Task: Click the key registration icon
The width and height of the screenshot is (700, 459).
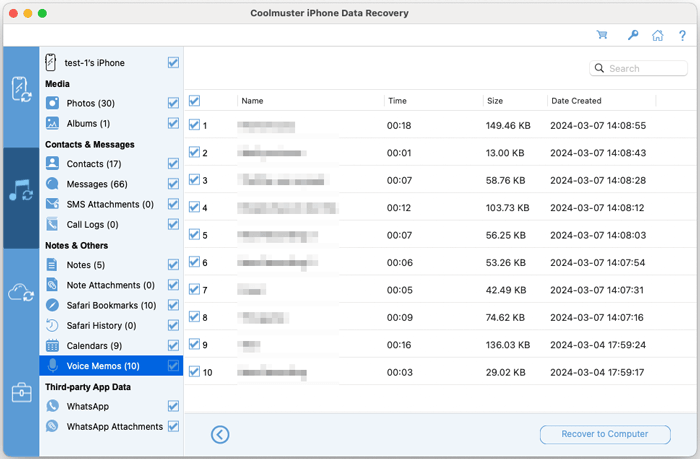Action: click(x=633, y=35)
